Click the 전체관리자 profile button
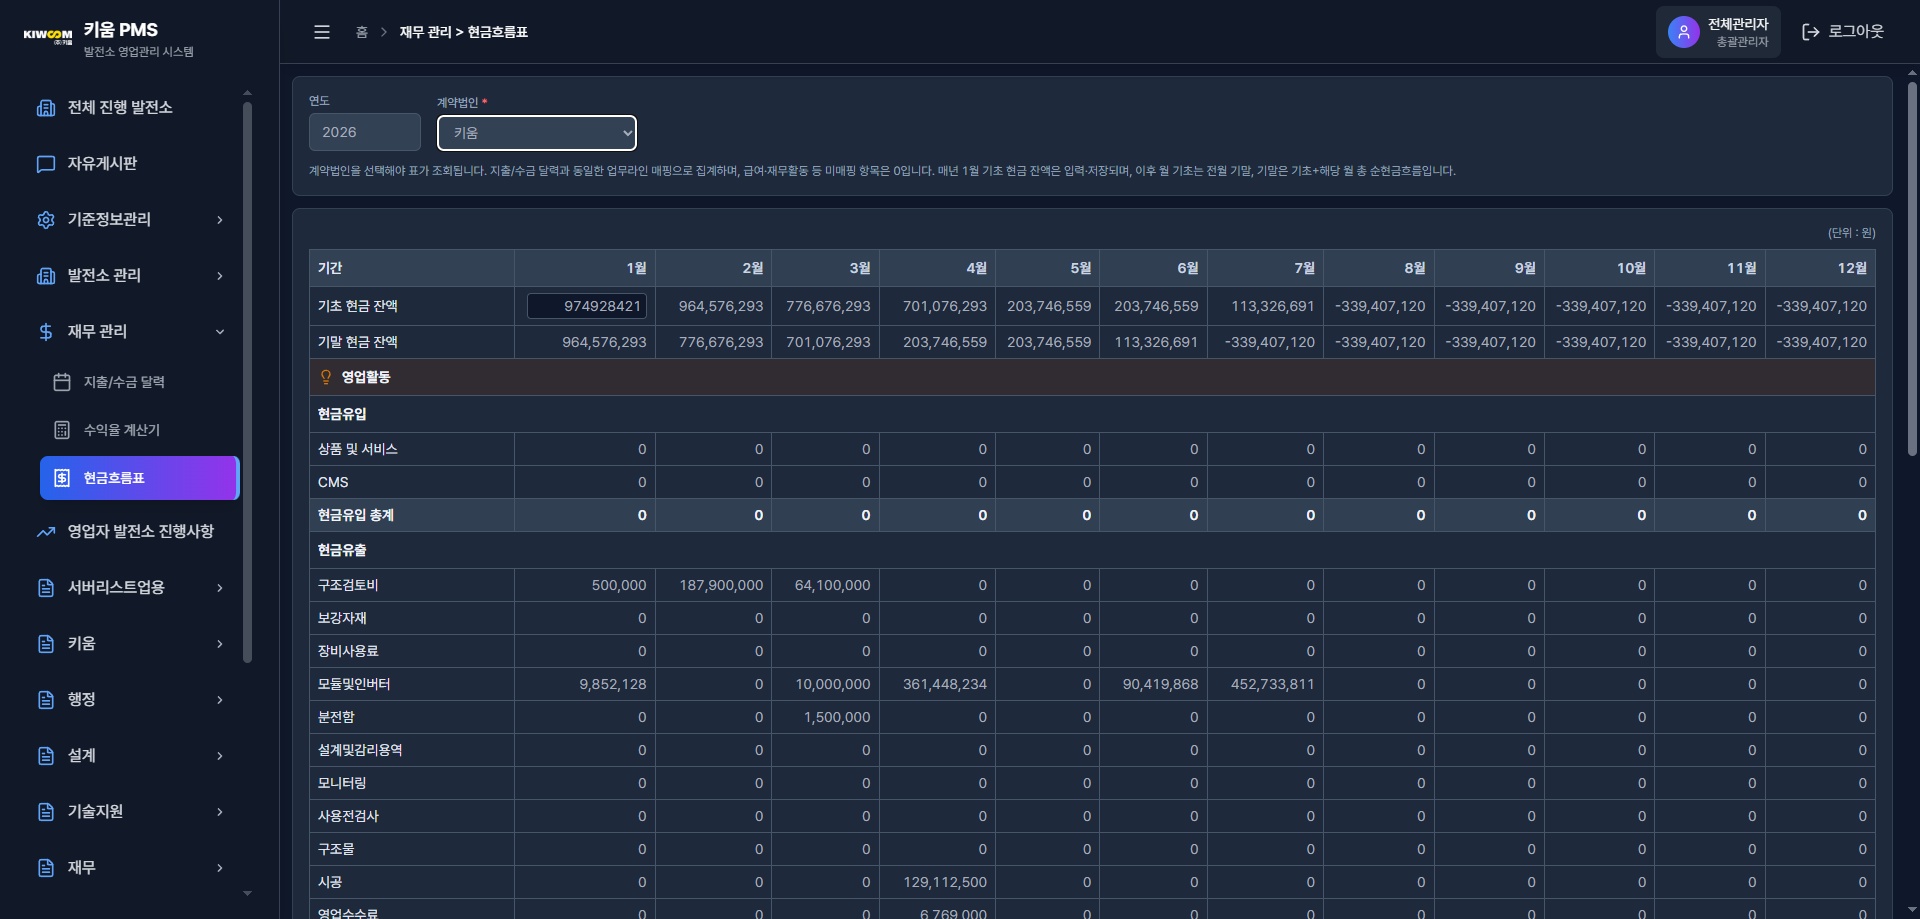The height and width of the screenshot is (919, 1920). click(1718, 32)
